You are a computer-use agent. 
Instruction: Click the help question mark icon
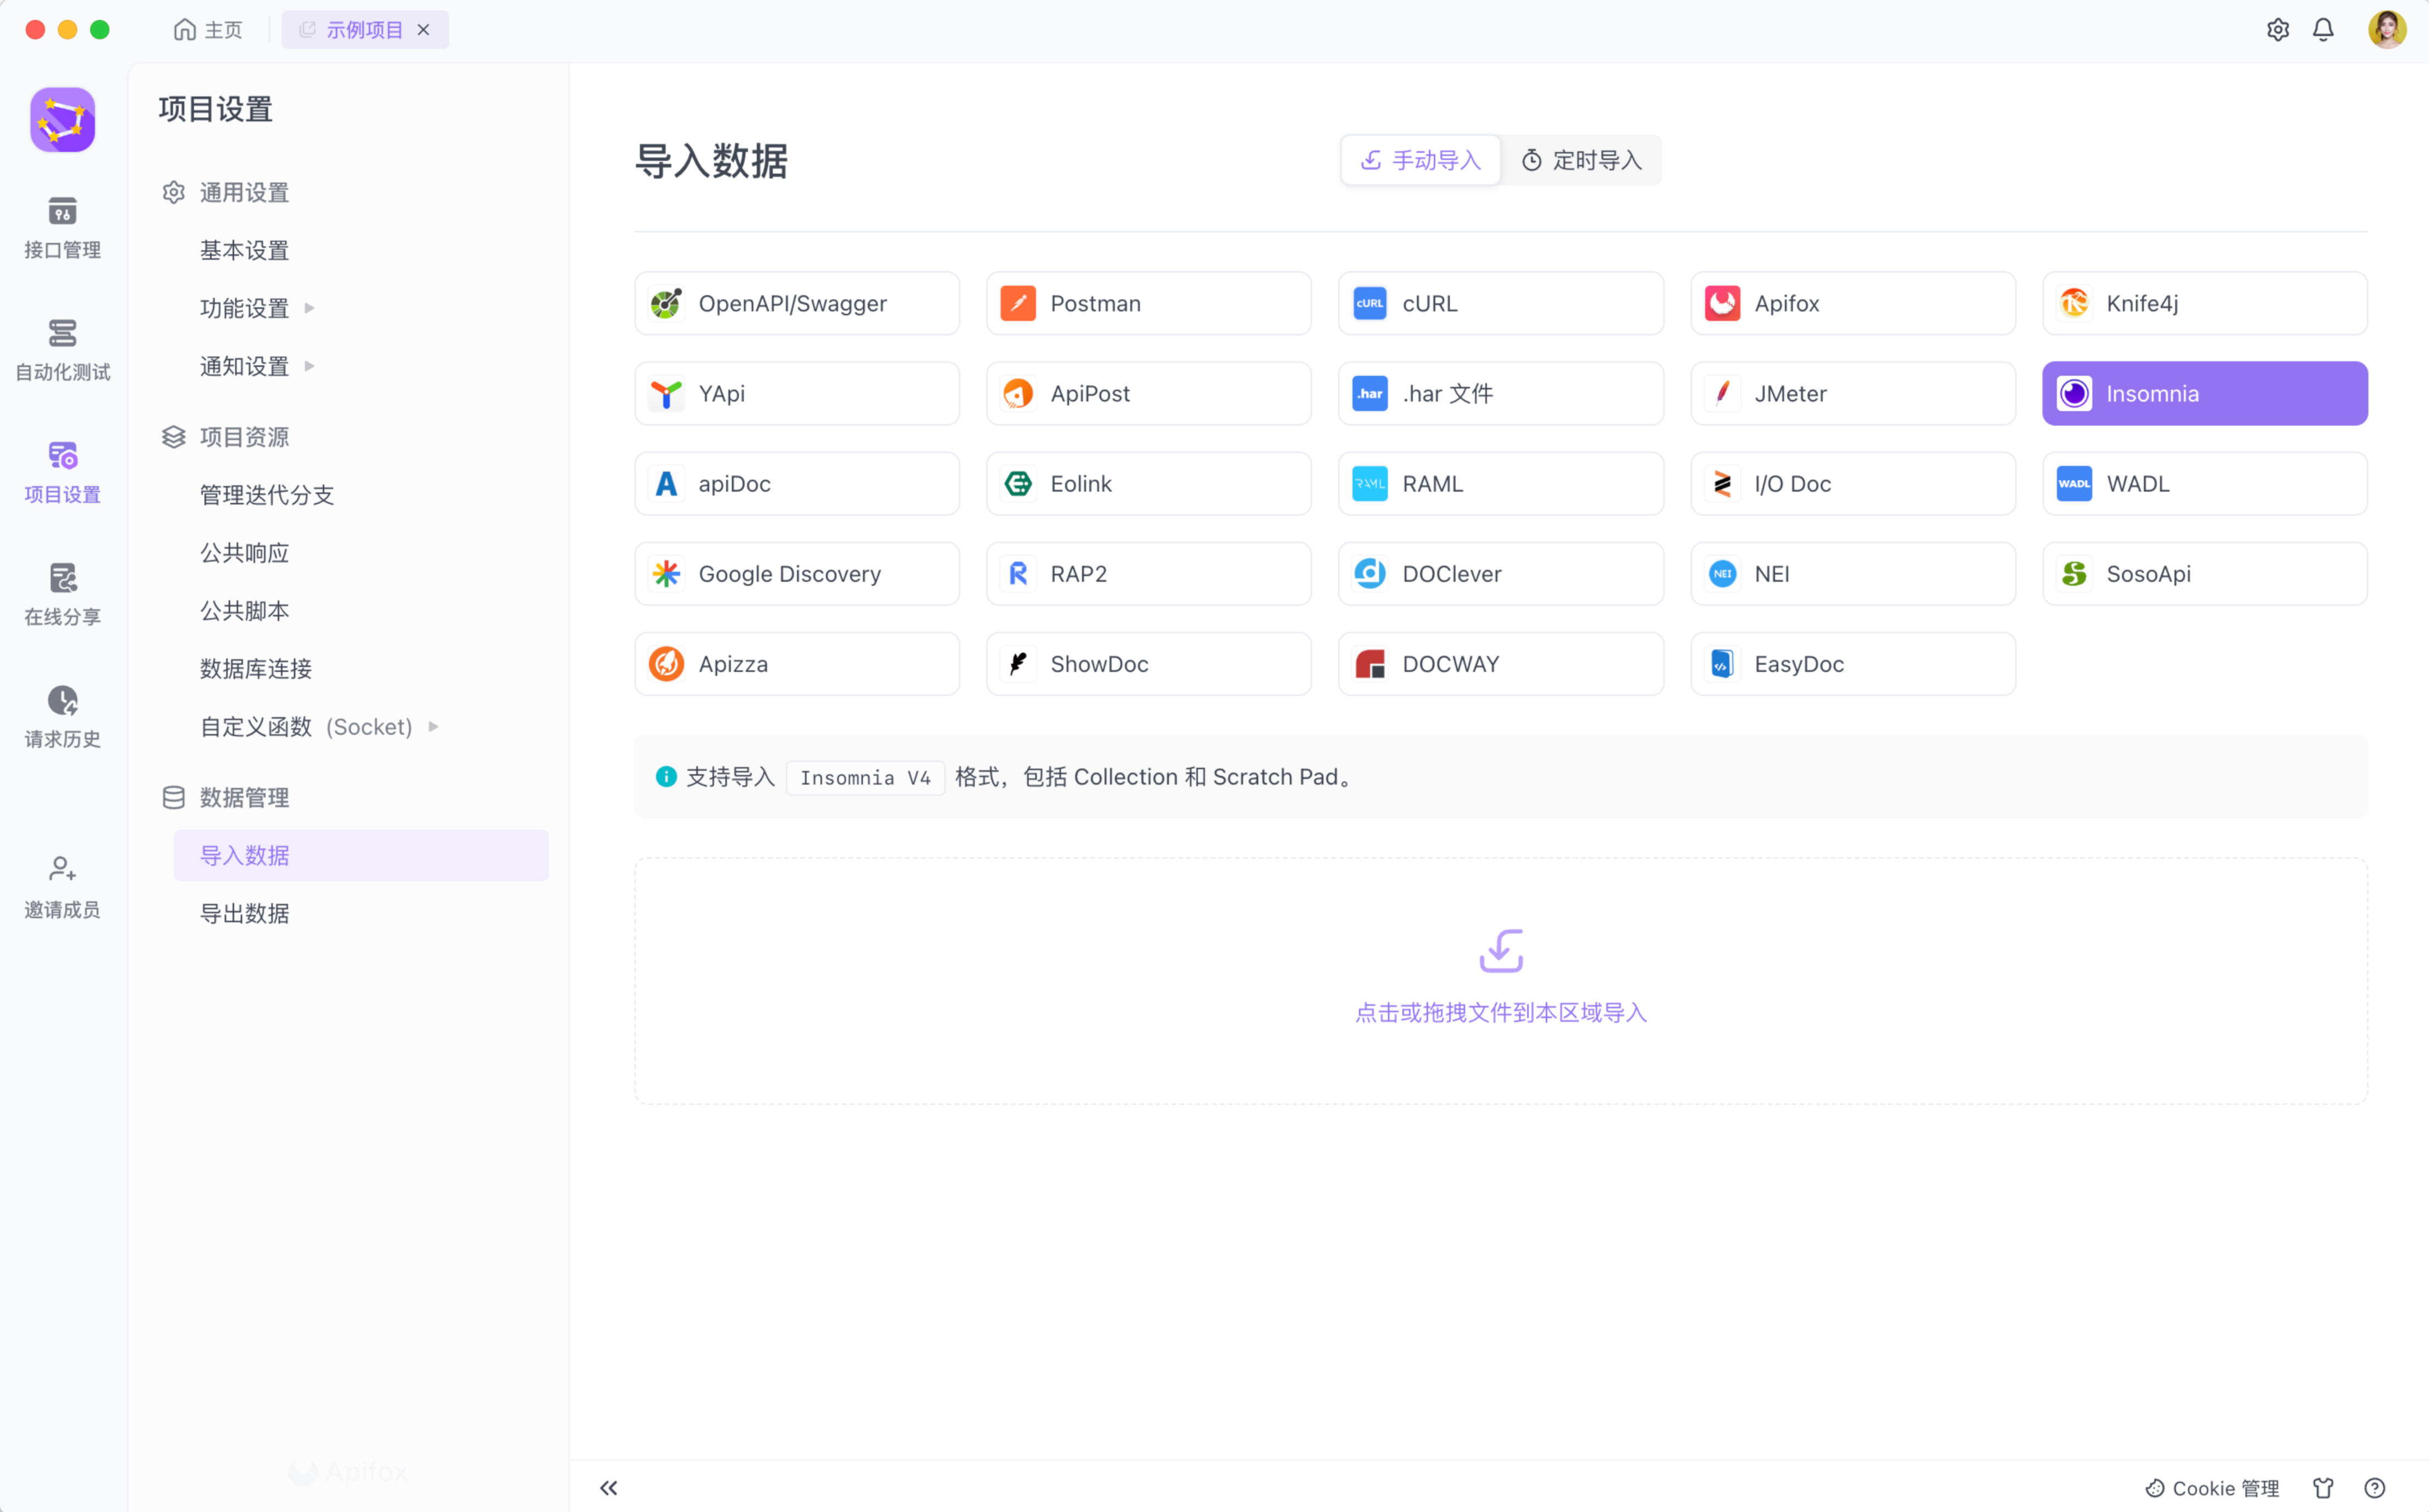click(2374, 1487)
